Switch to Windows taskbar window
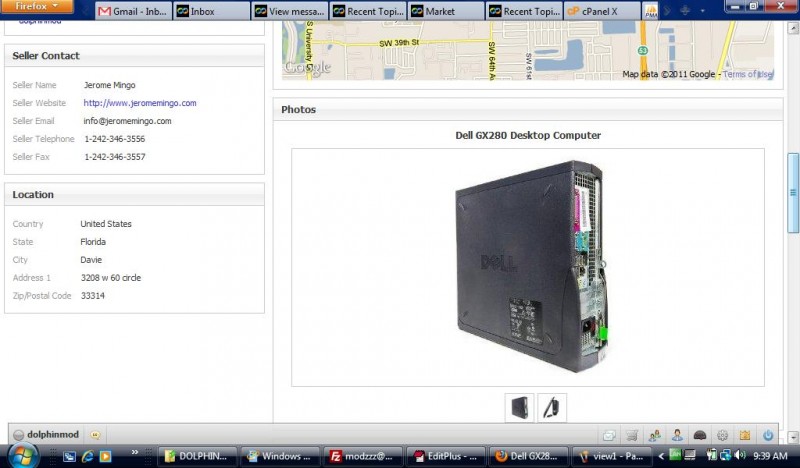The width and height of the screenshot is (800, 468). (x=280, y=456)
